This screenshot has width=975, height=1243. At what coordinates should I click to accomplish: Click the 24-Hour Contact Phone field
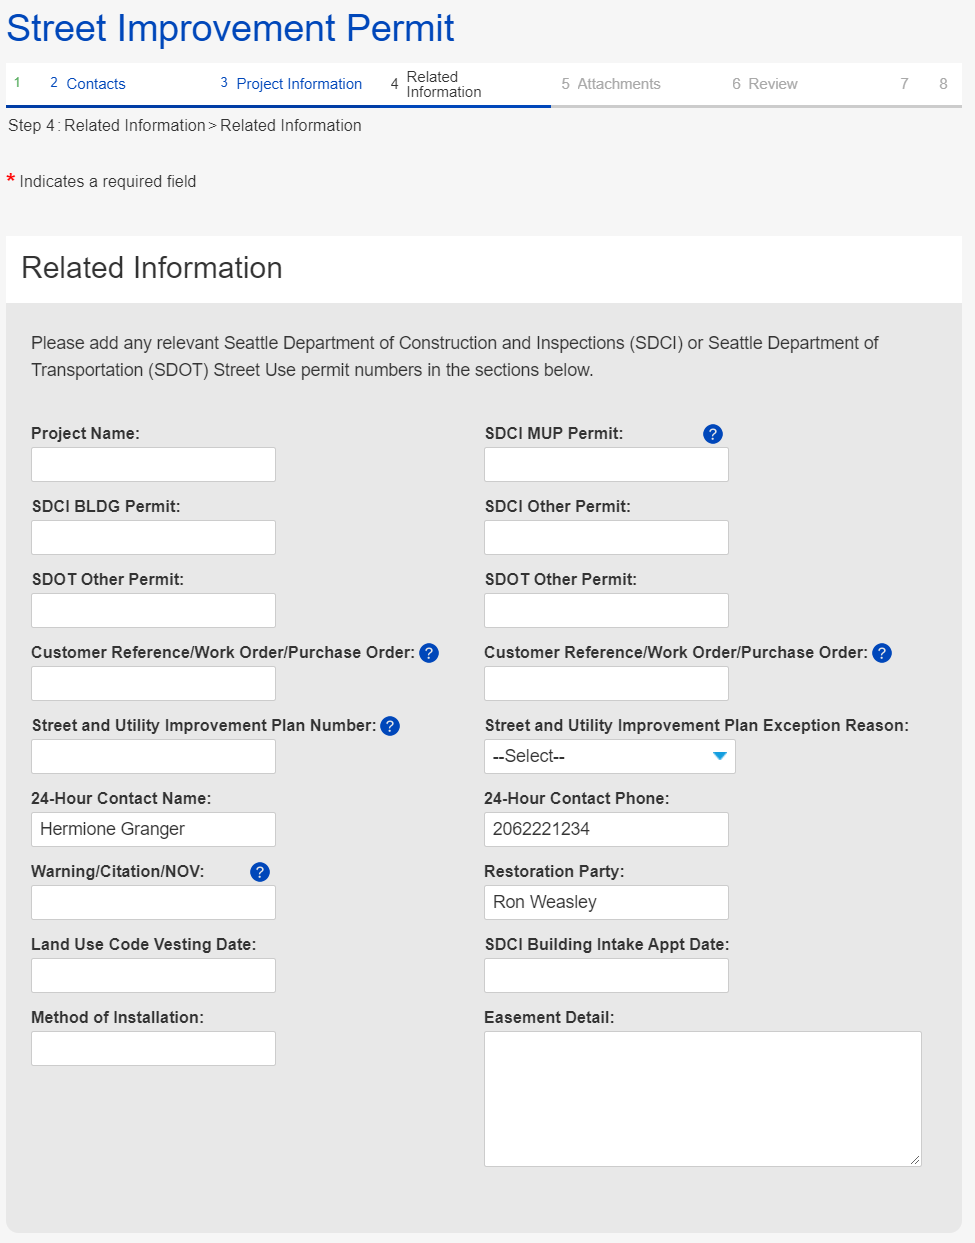click(606, 829)
